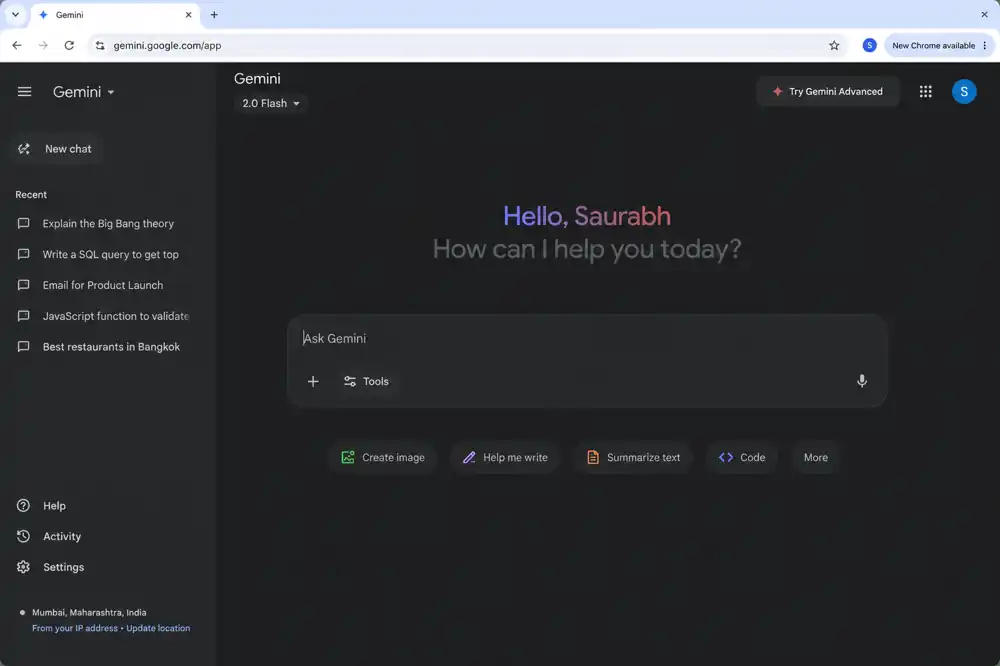Click chat icon beside Best restaurants in Bangkok

tap(24, 347)
